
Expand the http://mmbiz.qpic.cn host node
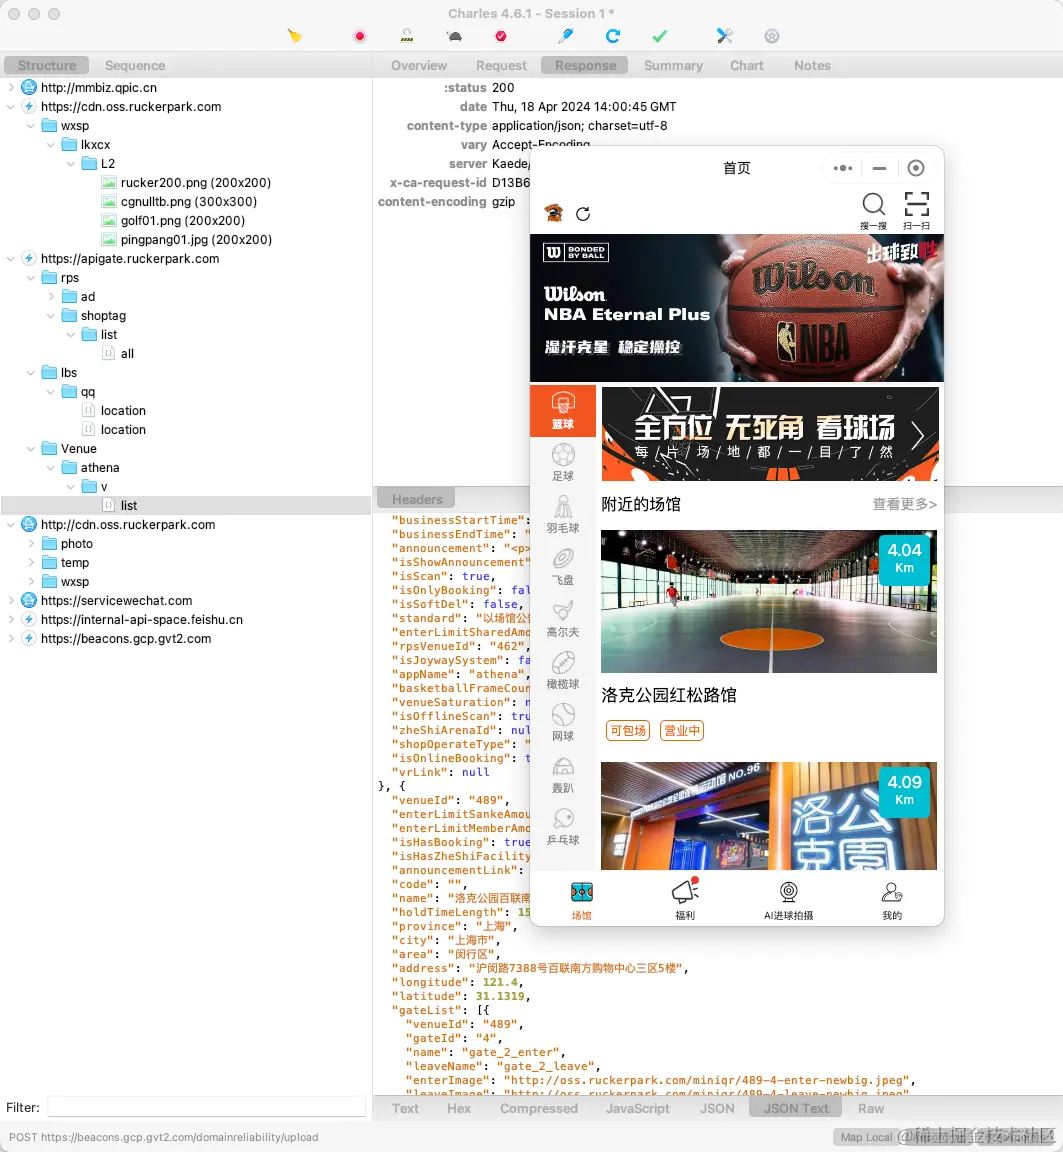click(x=11, y=87)
